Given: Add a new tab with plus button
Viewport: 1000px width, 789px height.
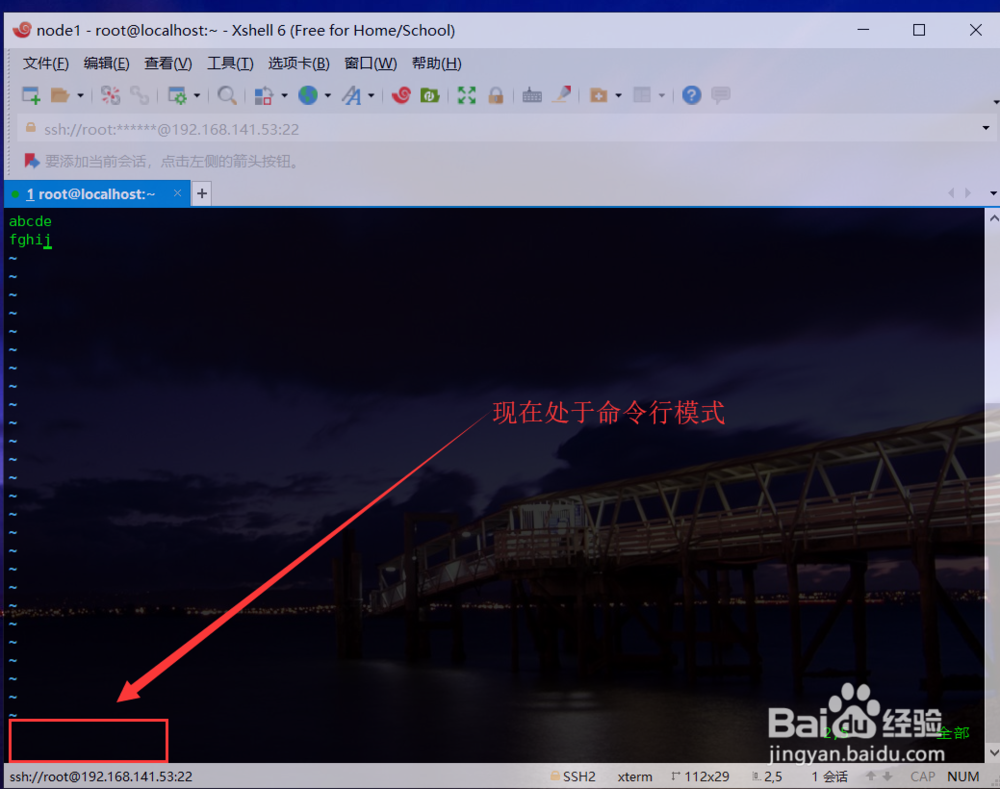Looking at the screenshot, I should pos(201,193).
